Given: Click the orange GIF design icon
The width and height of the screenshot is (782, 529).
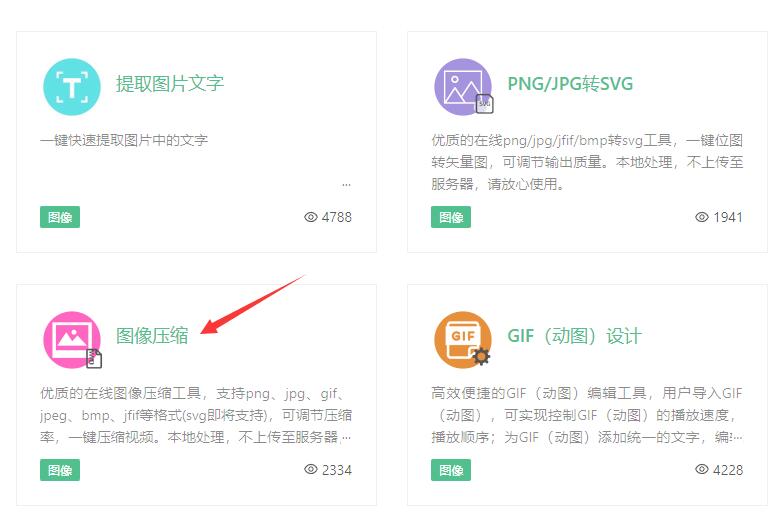Looking at the screenshot, I should click(x=463, y=340).
